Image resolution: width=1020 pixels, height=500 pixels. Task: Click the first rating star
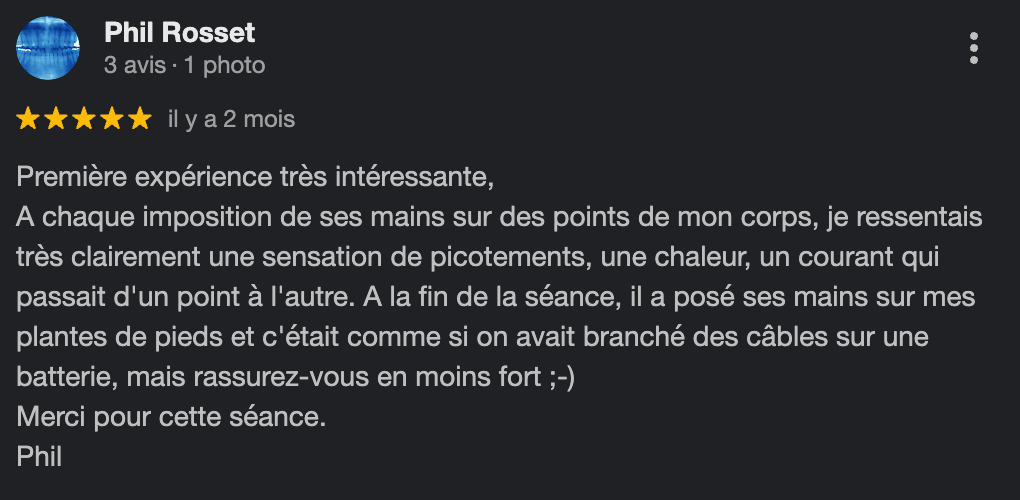click(28, 120)
